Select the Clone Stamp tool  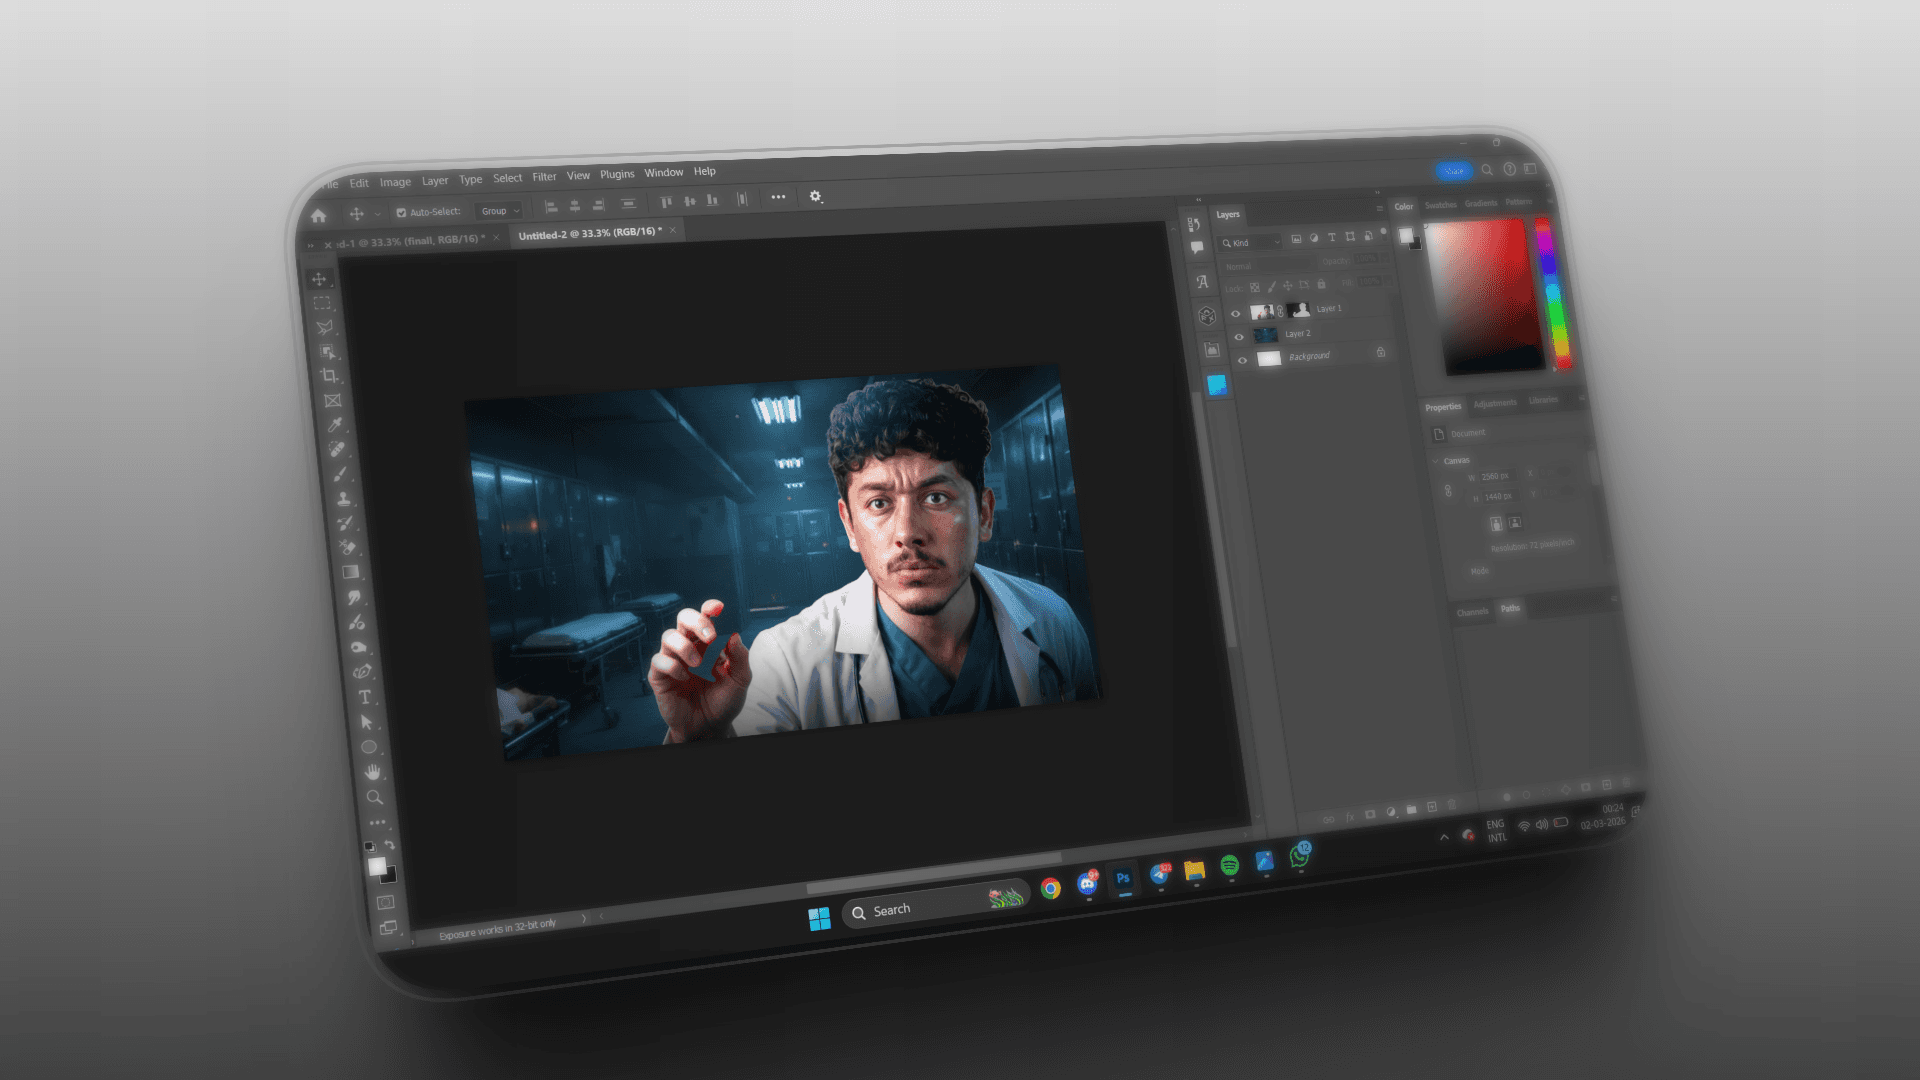tap(343, 498)
